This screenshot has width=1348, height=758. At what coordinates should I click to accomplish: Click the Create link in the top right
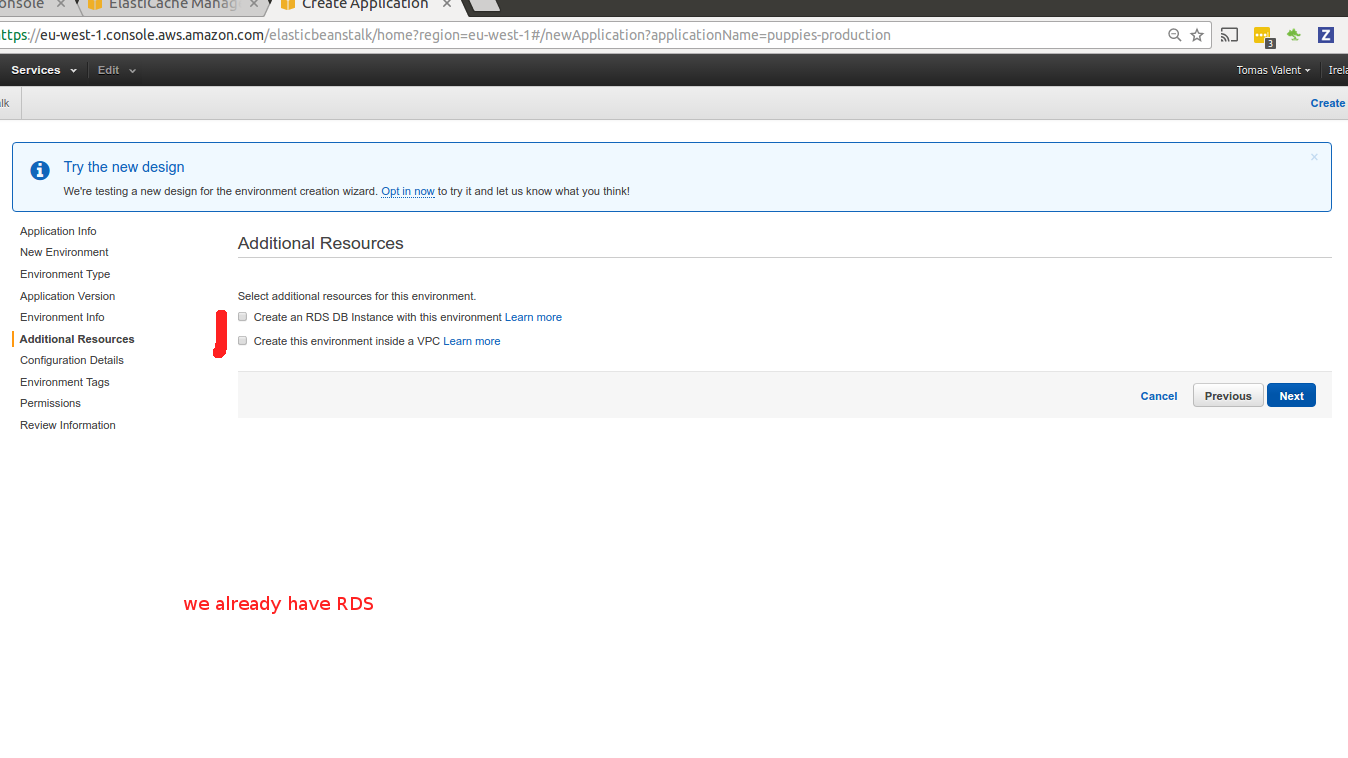[1328, 103]
